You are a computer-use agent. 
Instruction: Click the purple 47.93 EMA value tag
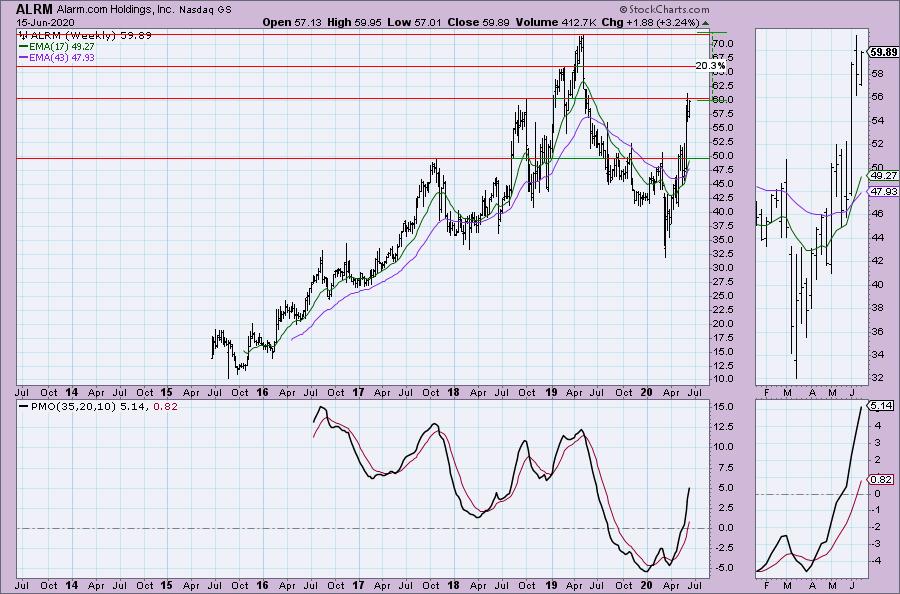click(x=883, y=192)
